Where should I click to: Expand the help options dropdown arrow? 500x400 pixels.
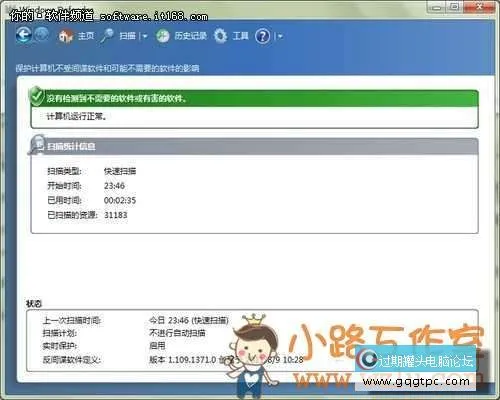tap(280, 36)
